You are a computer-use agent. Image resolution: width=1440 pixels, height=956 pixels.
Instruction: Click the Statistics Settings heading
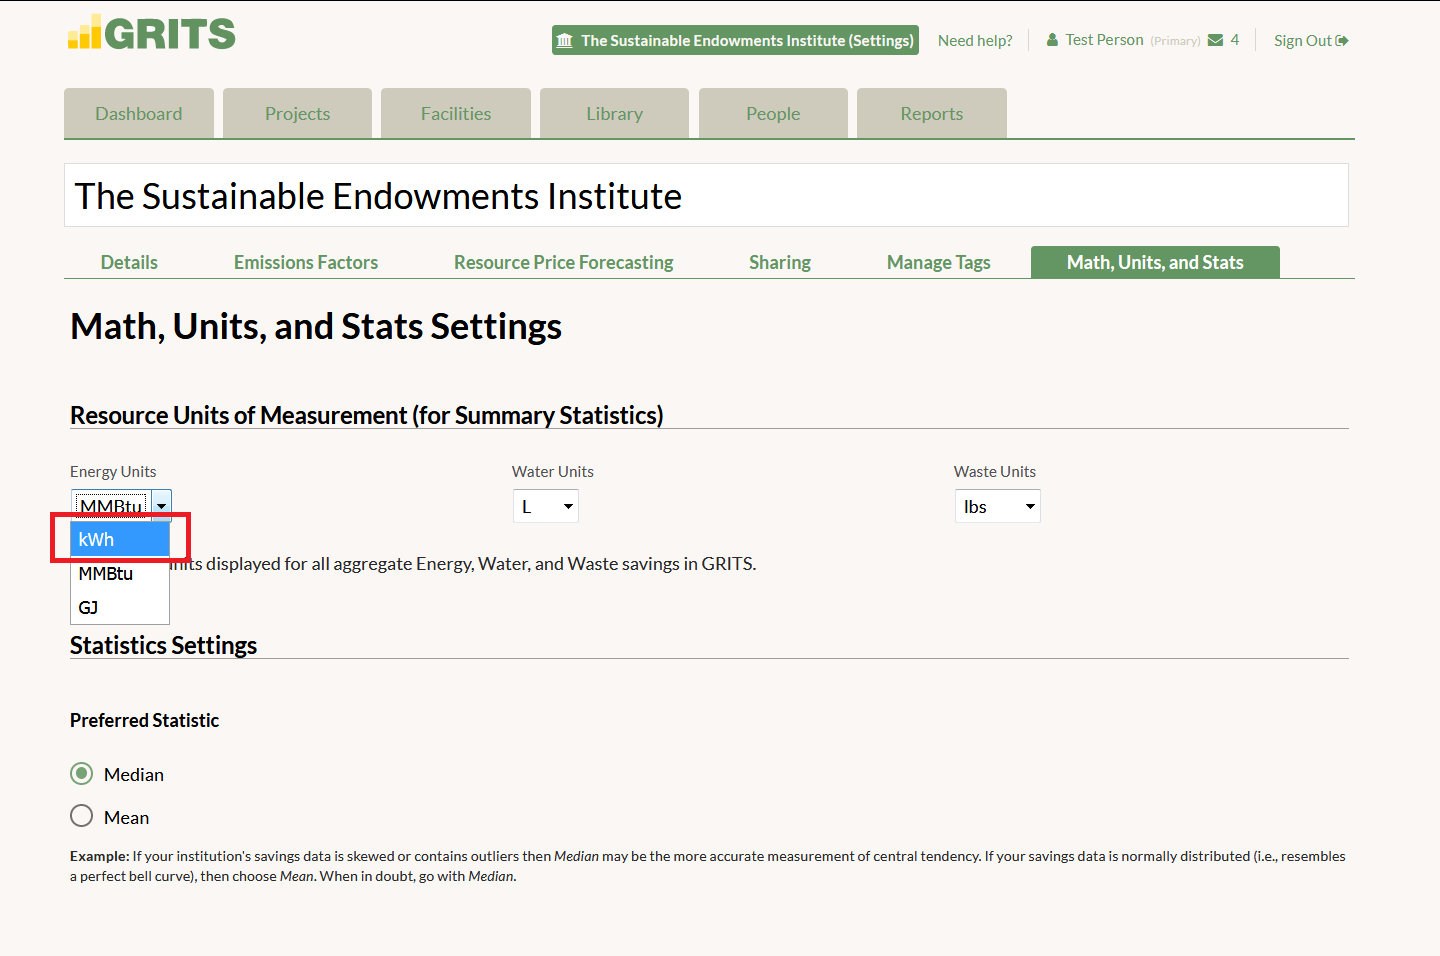(163, 645)
